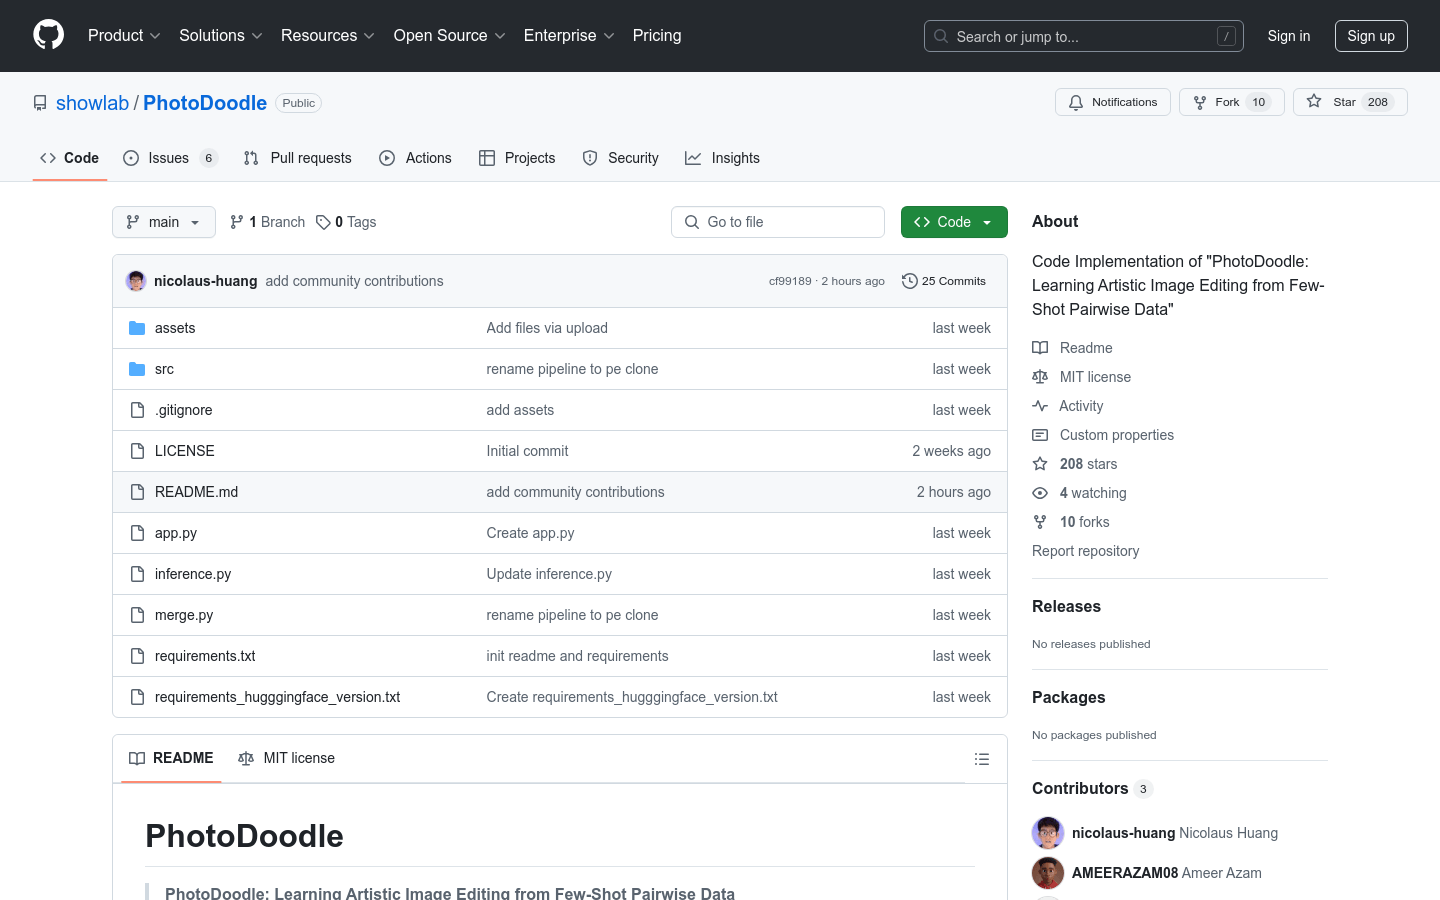Screen dimensions: 1440x900
Task: Select the README tab
Action: [171, 758]
